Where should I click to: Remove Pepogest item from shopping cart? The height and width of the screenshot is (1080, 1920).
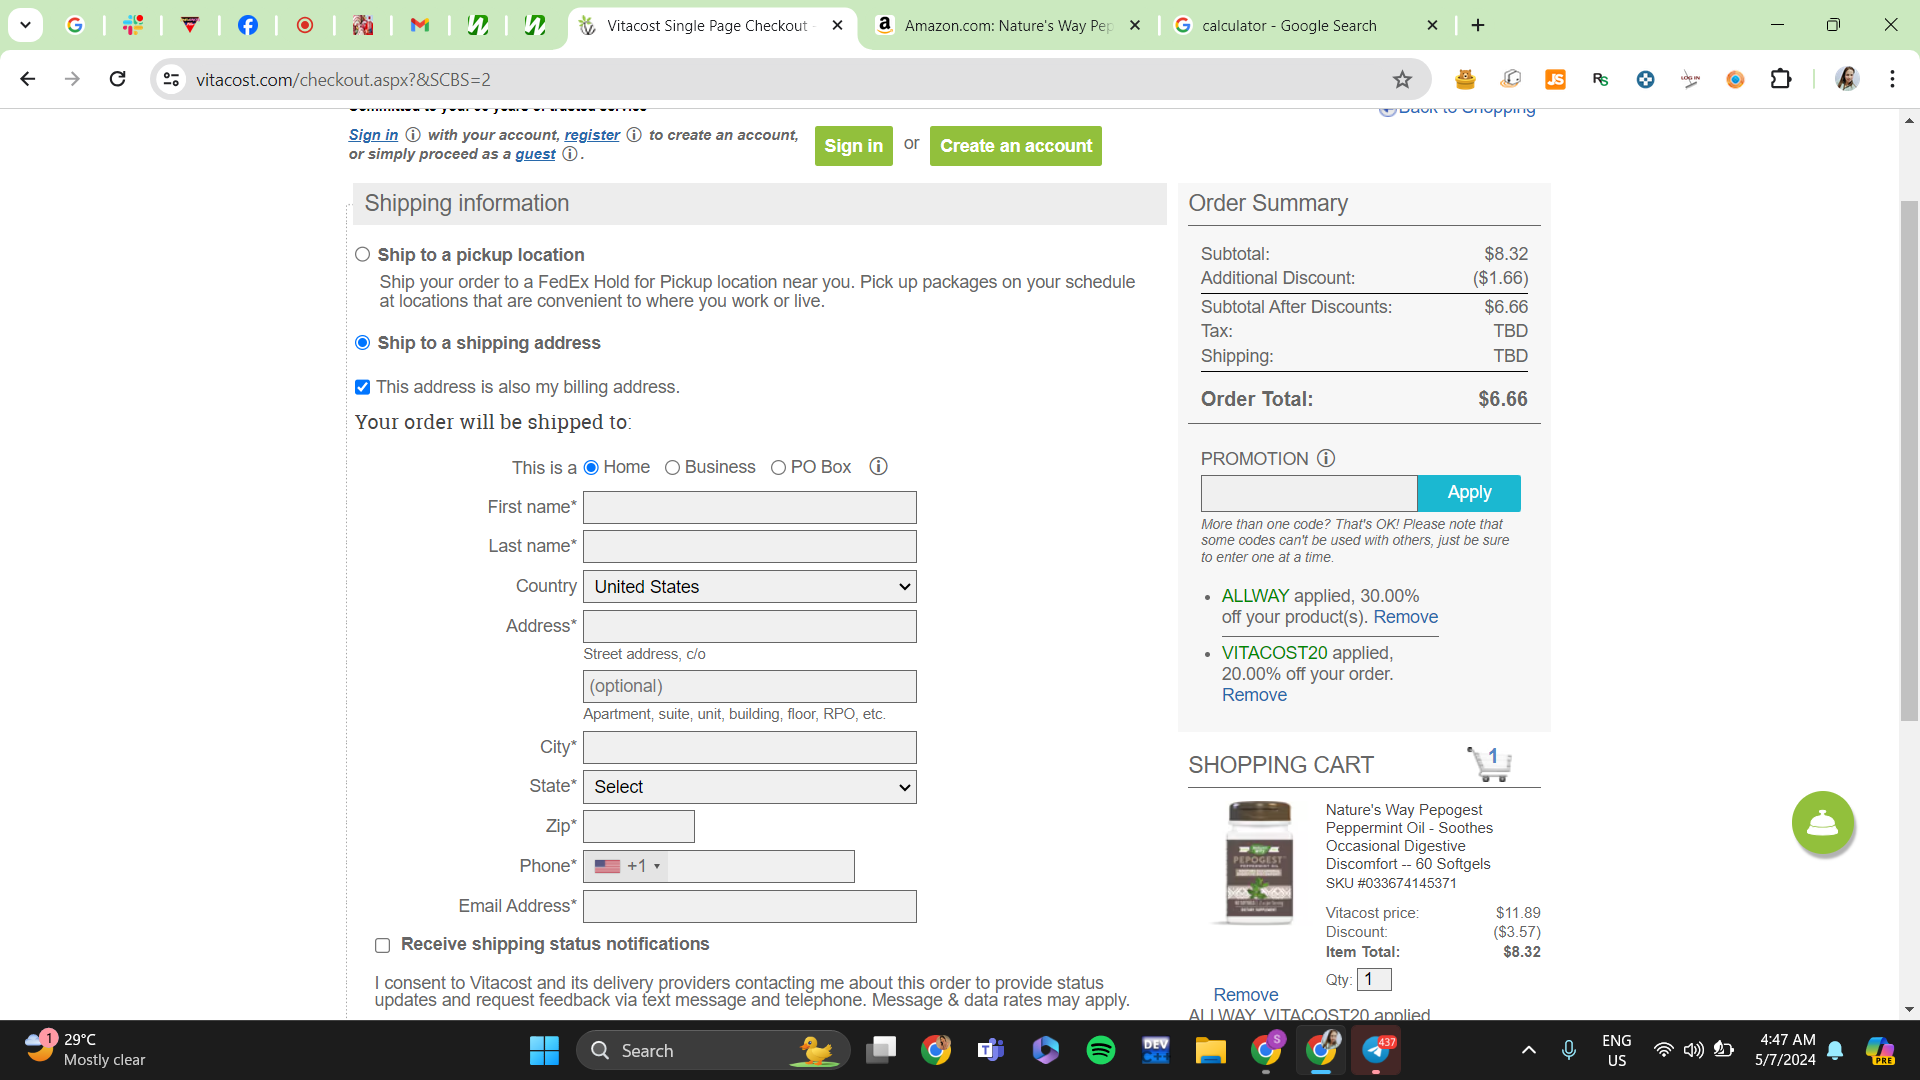point(1245,995)
